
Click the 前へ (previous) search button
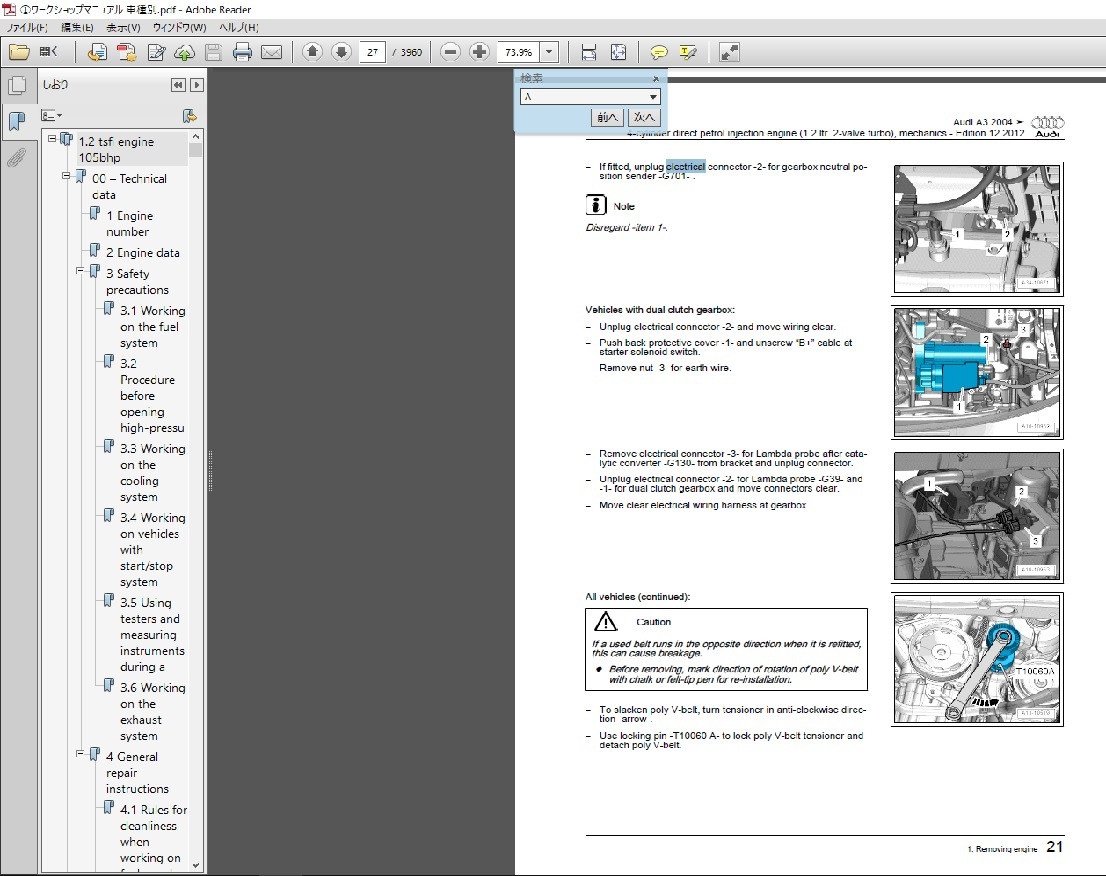pos(607,117)
